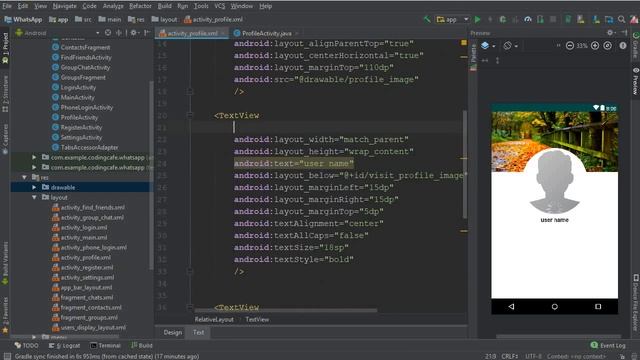The image size is (640, 360).
Task: Open the Build tool window button
Action: pyautogui.click(x=142, y=345)
